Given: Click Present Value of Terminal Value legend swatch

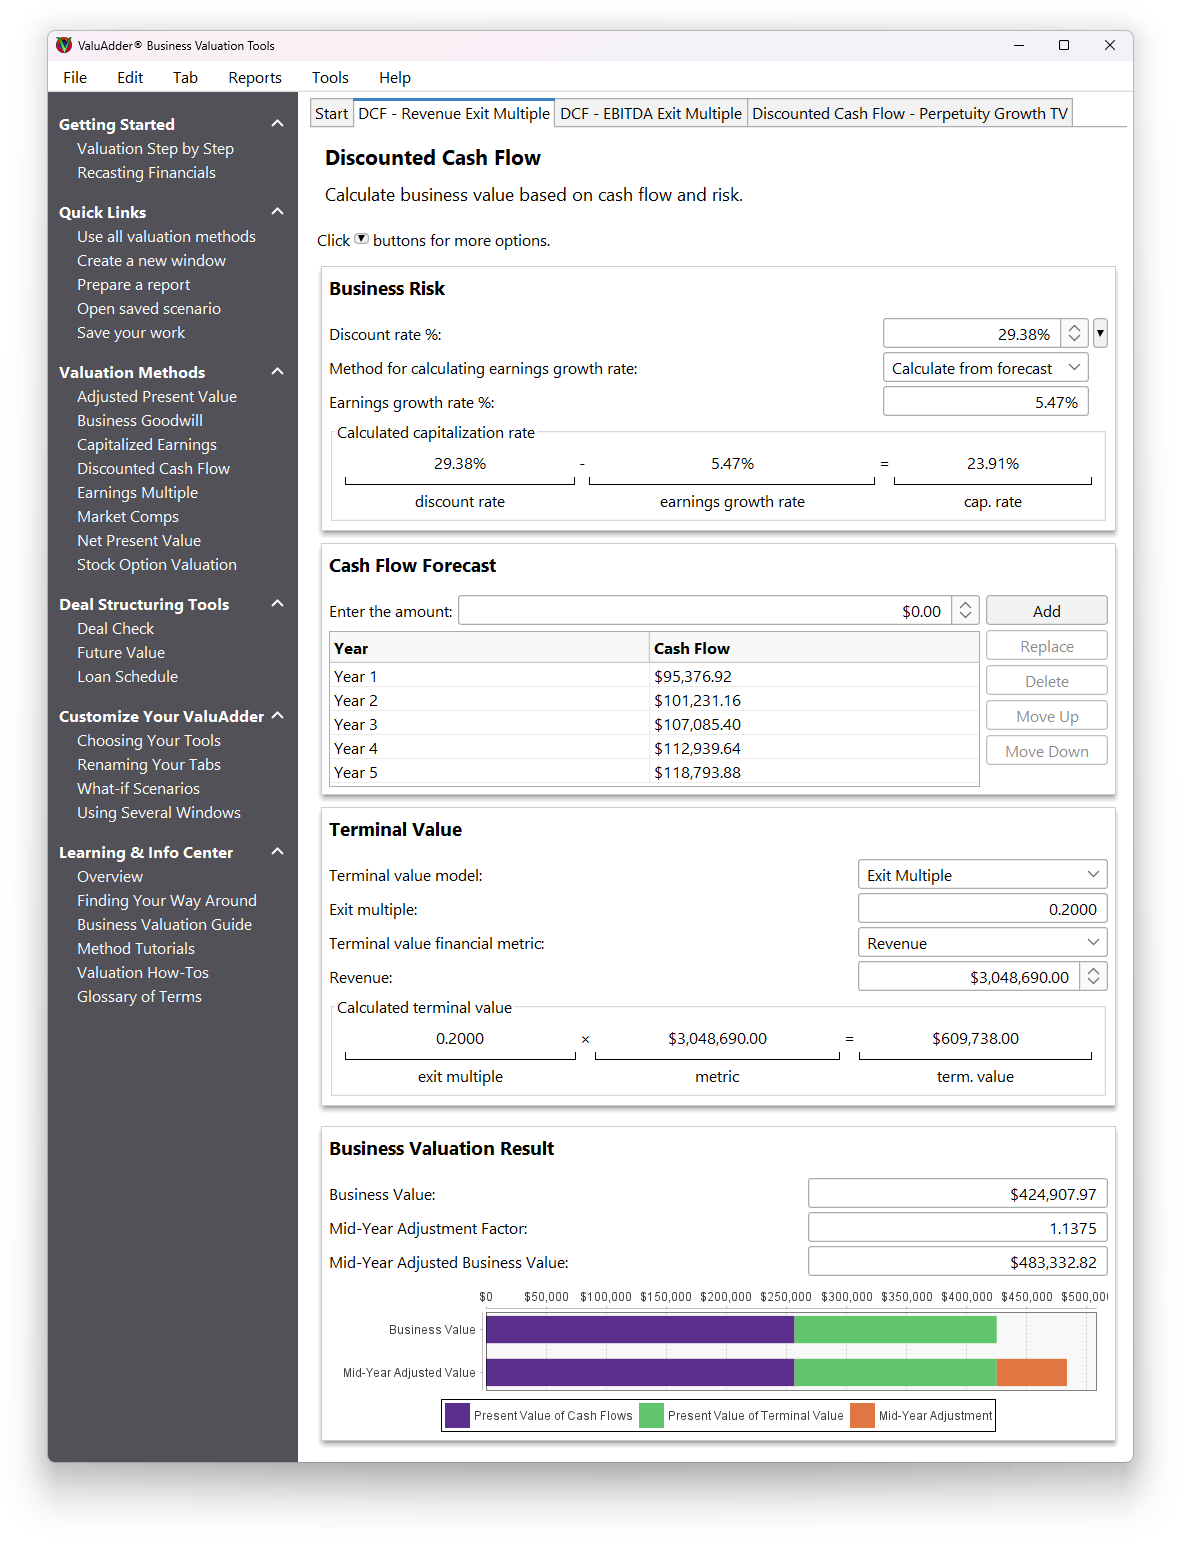Looking at the screenshot, I should (651, 1415).
